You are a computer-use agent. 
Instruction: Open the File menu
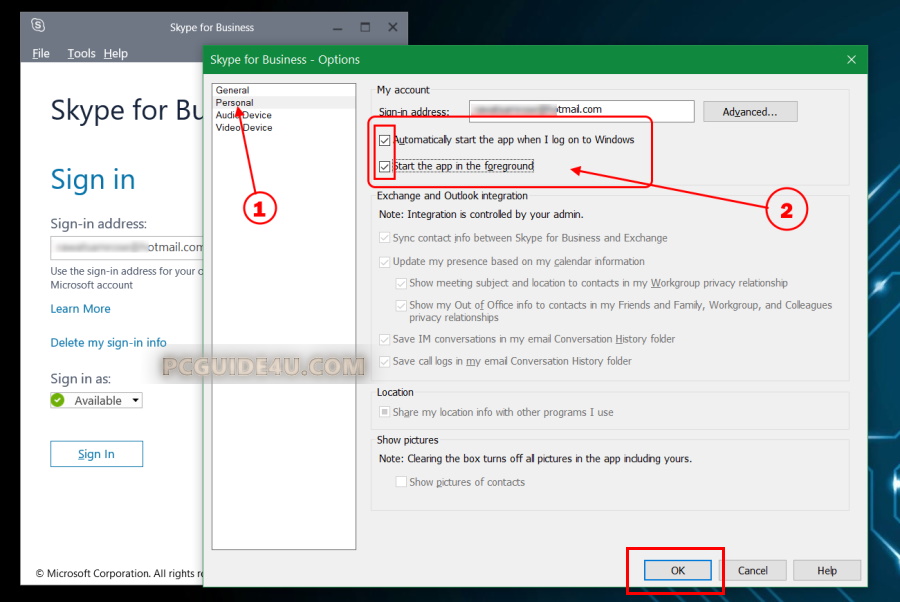pyautogui.click(x=41, y=54)
